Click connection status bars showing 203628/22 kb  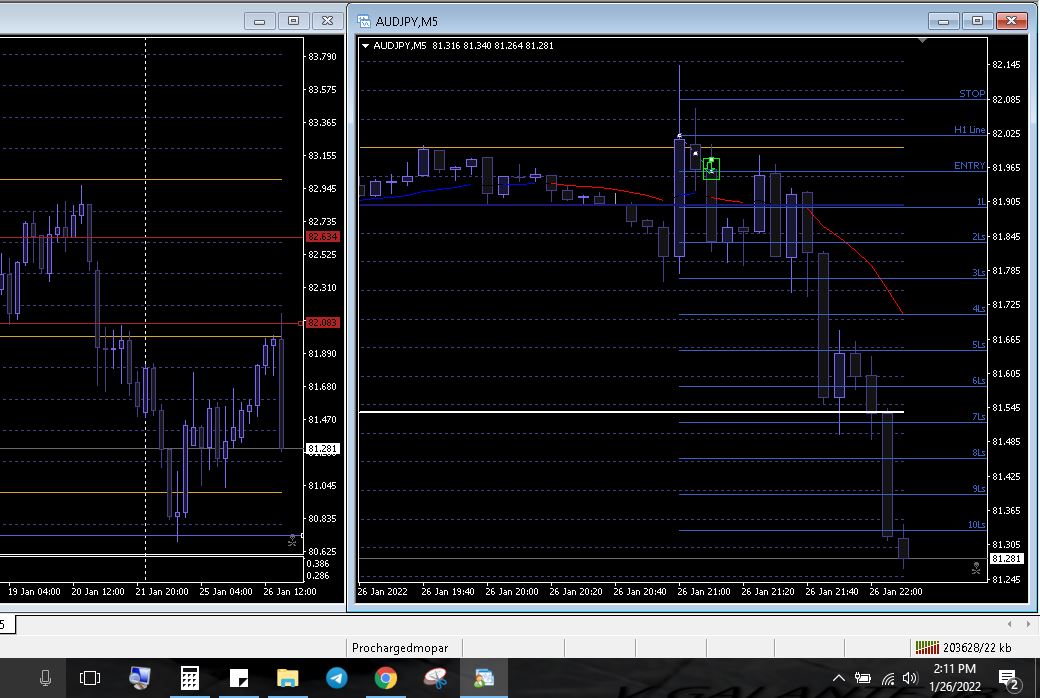pyautogui.click(x=927, y=648)
